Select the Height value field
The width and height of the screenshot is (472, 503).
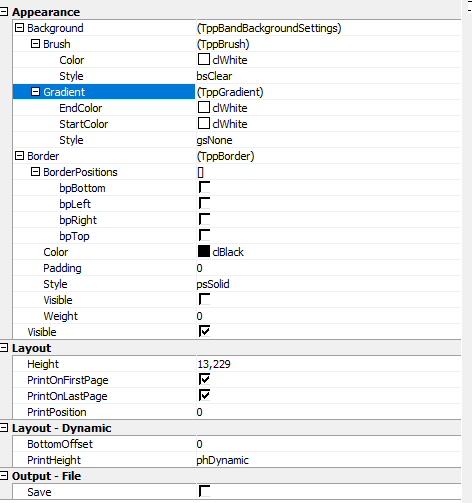(328, 364)
